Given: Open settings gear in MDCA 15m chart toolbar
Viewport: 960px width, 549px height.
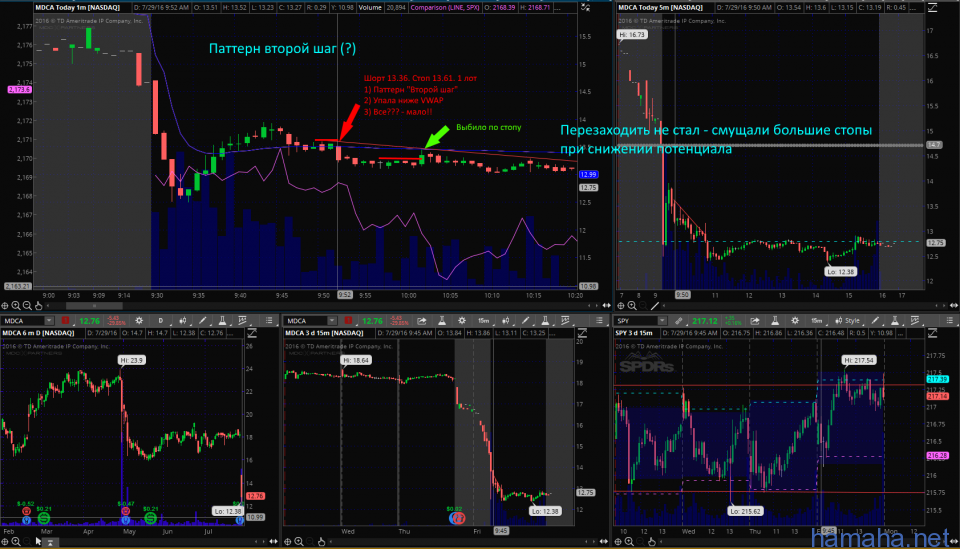Looking at the screenshot, I should (462, 321).
